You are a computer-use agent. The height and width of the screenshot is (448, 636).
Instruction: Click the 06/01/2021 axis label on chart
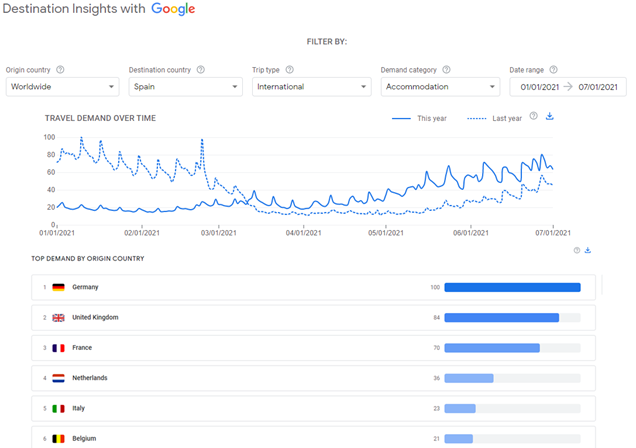click(x=471, y=233)
